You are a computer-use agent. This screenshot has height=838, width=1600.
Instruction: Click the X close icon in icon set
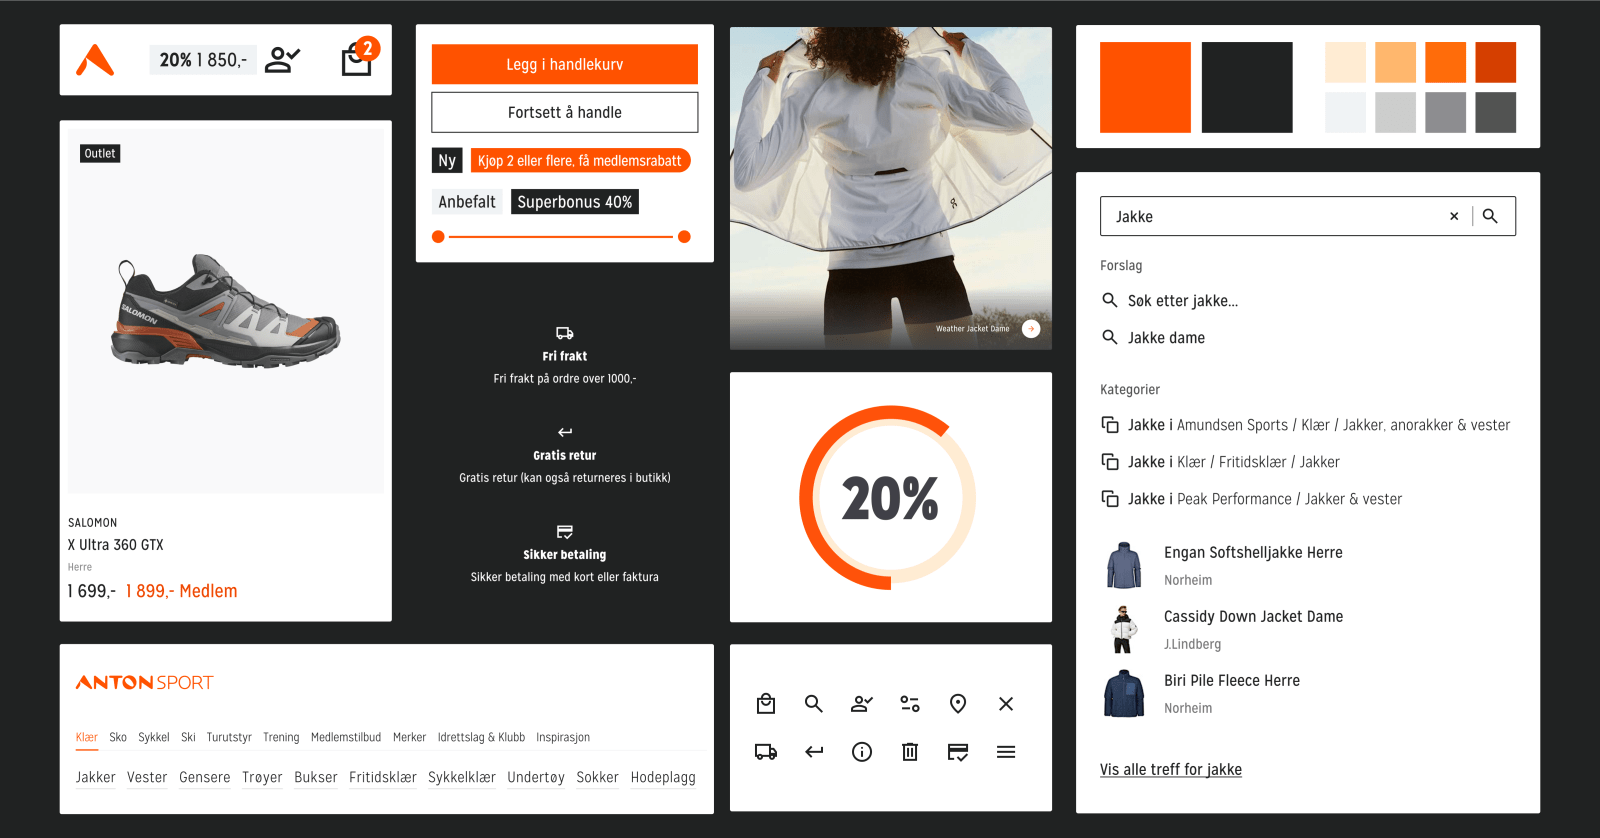[1006, 704]
